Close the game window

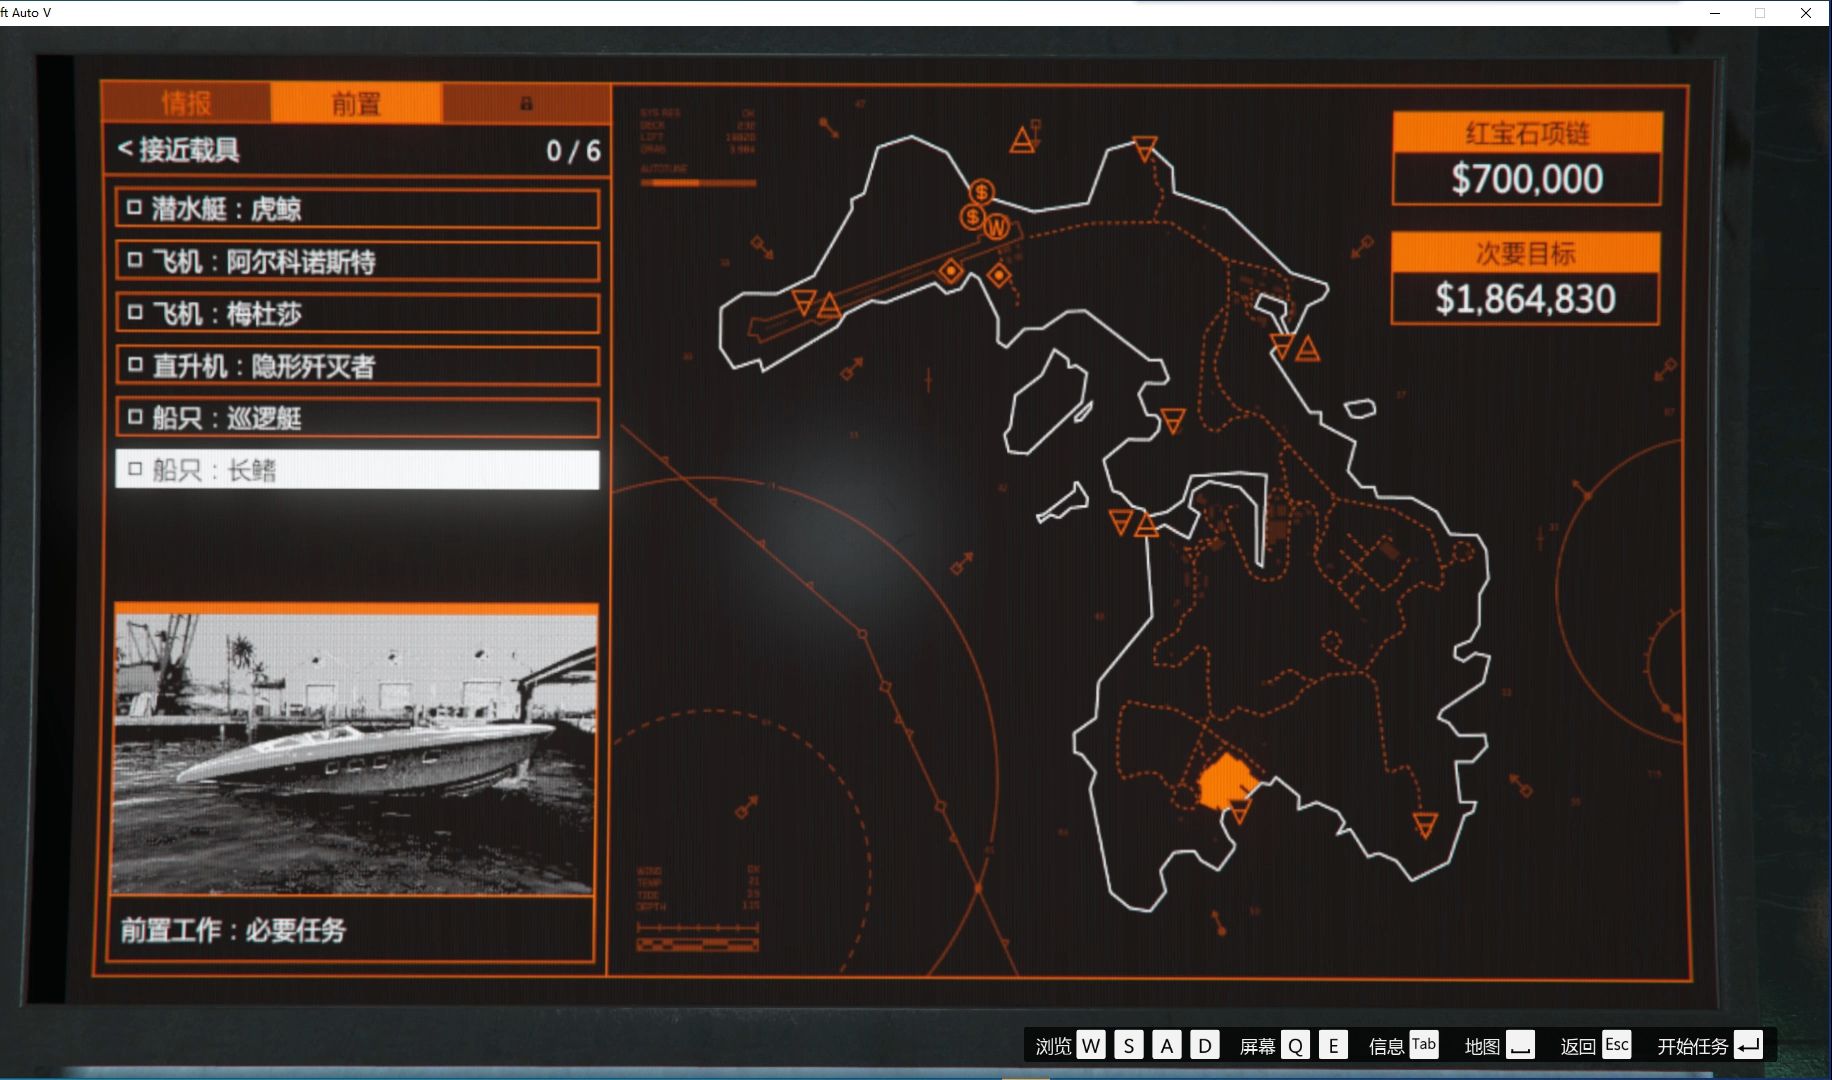pos(1806,13)
